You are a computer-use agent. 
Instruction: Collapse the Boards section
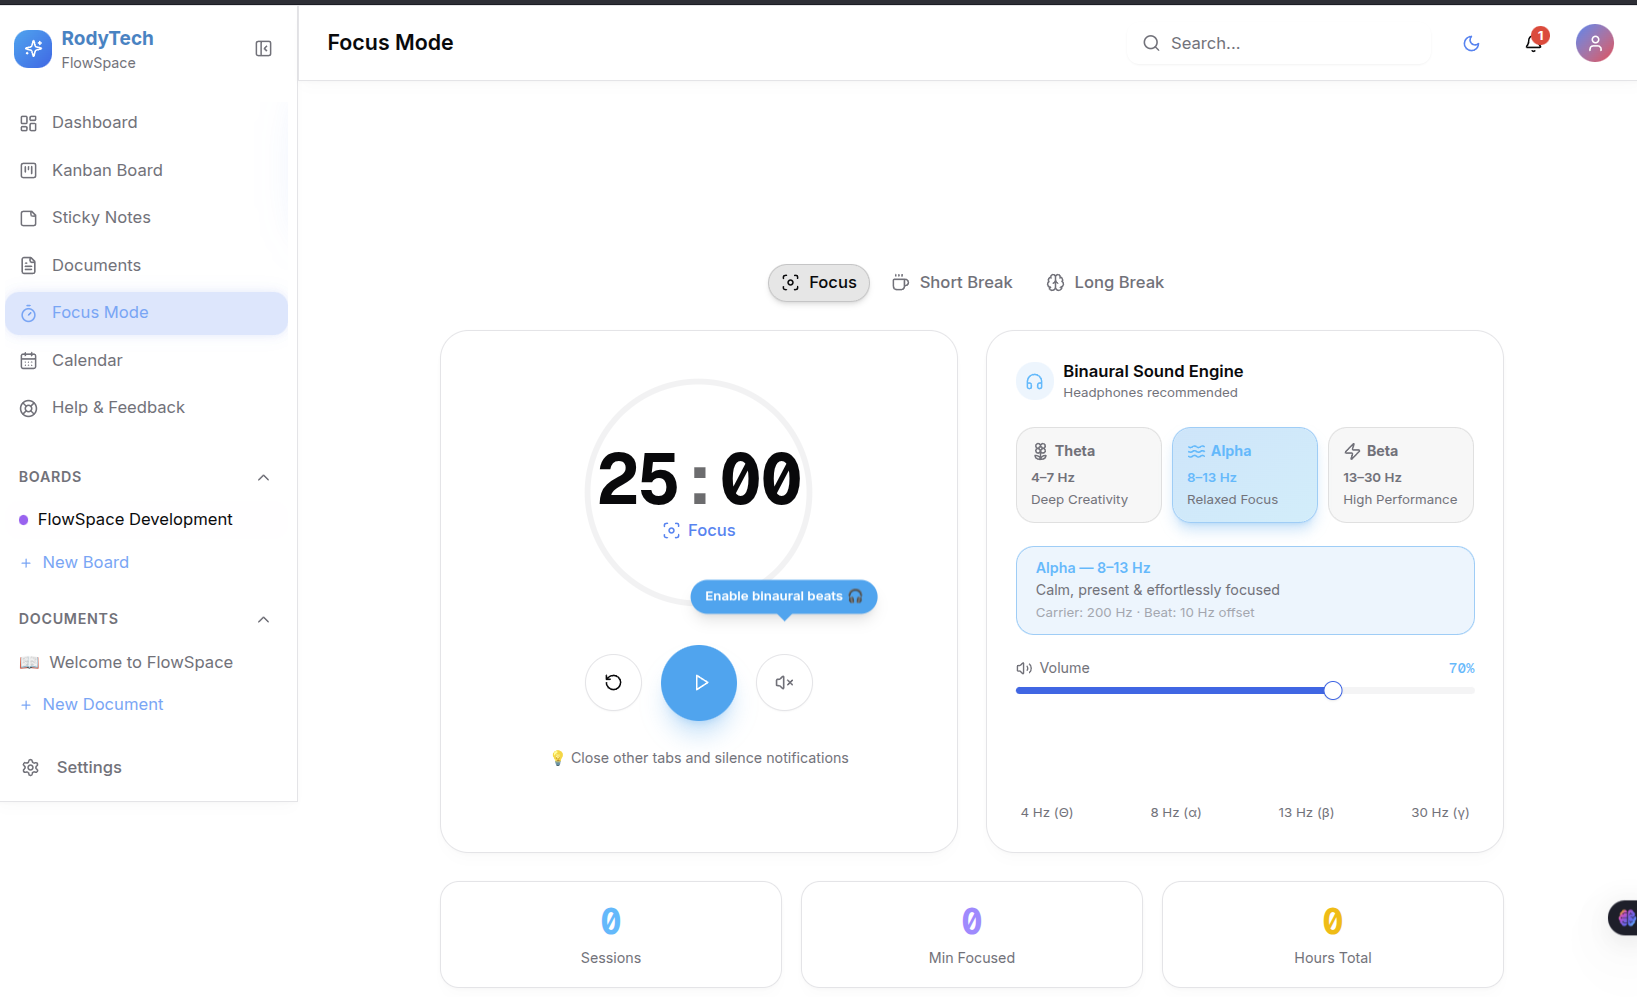click(x=263, y=477)
